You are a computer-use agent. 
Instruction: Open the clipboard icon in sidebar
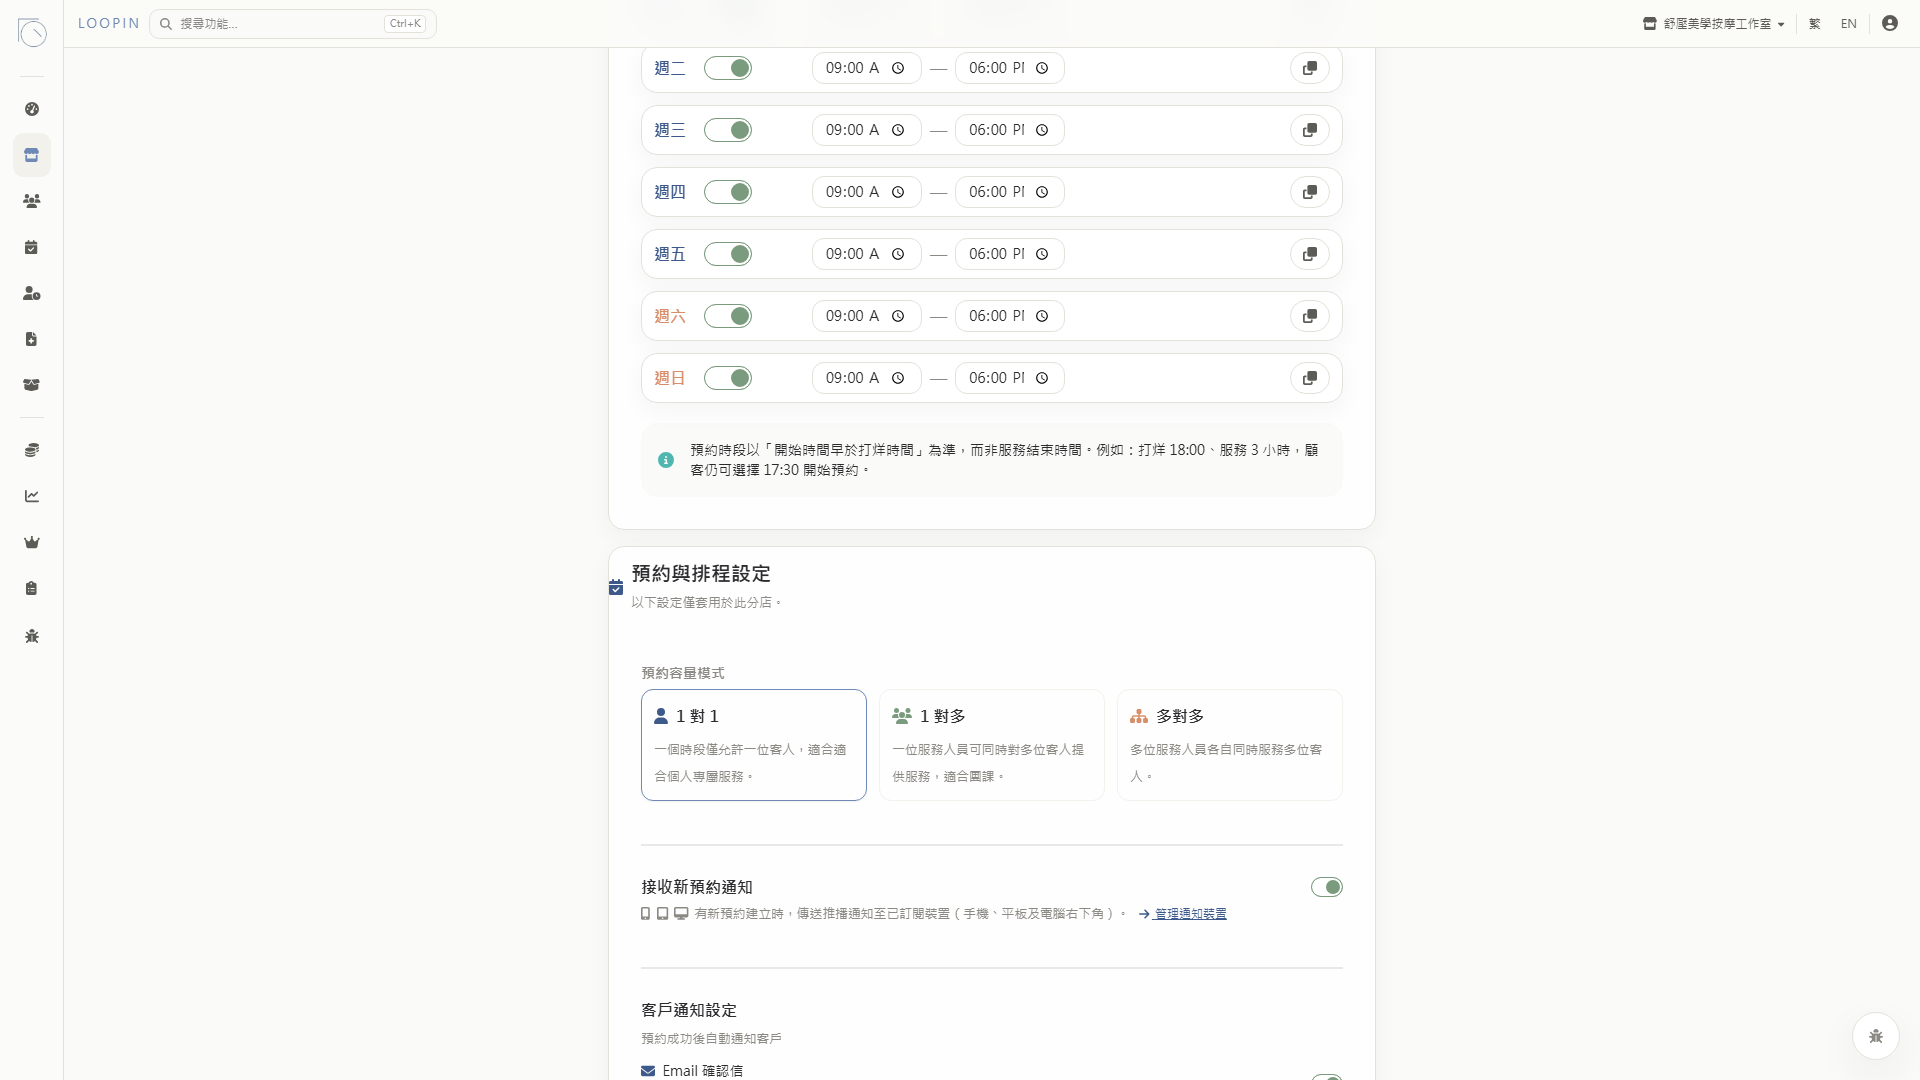click(x=32, y=588)
